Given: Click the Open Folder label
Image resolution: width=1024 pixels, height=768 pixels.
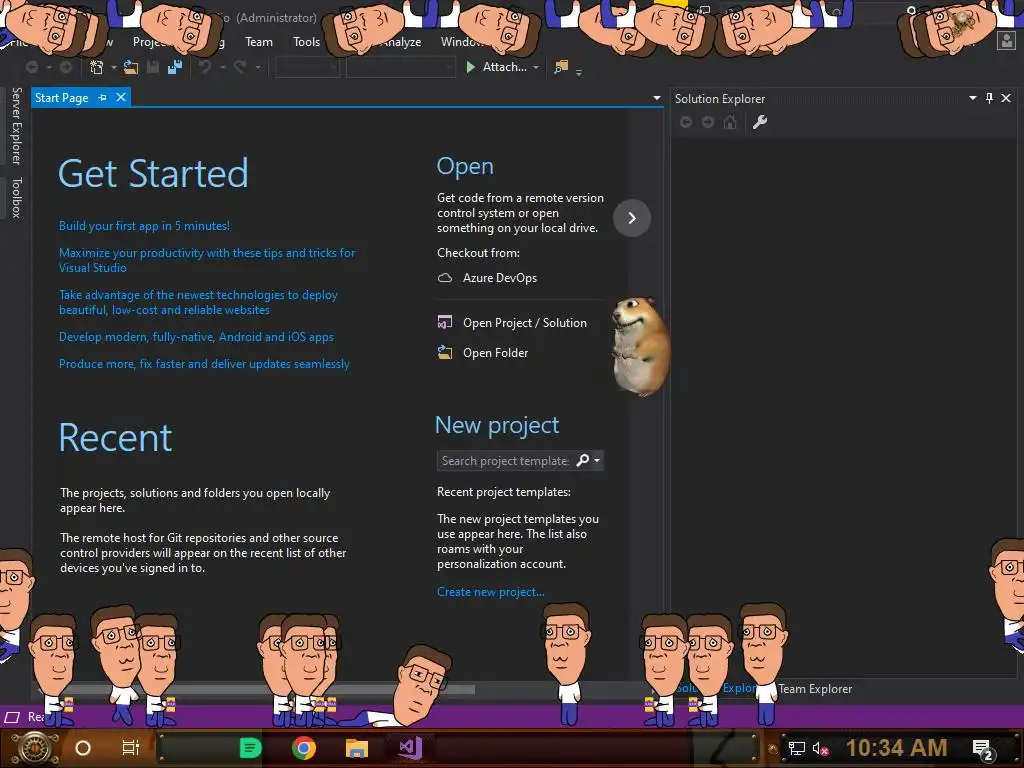Looking at the screenshot, I should point(495,353).
